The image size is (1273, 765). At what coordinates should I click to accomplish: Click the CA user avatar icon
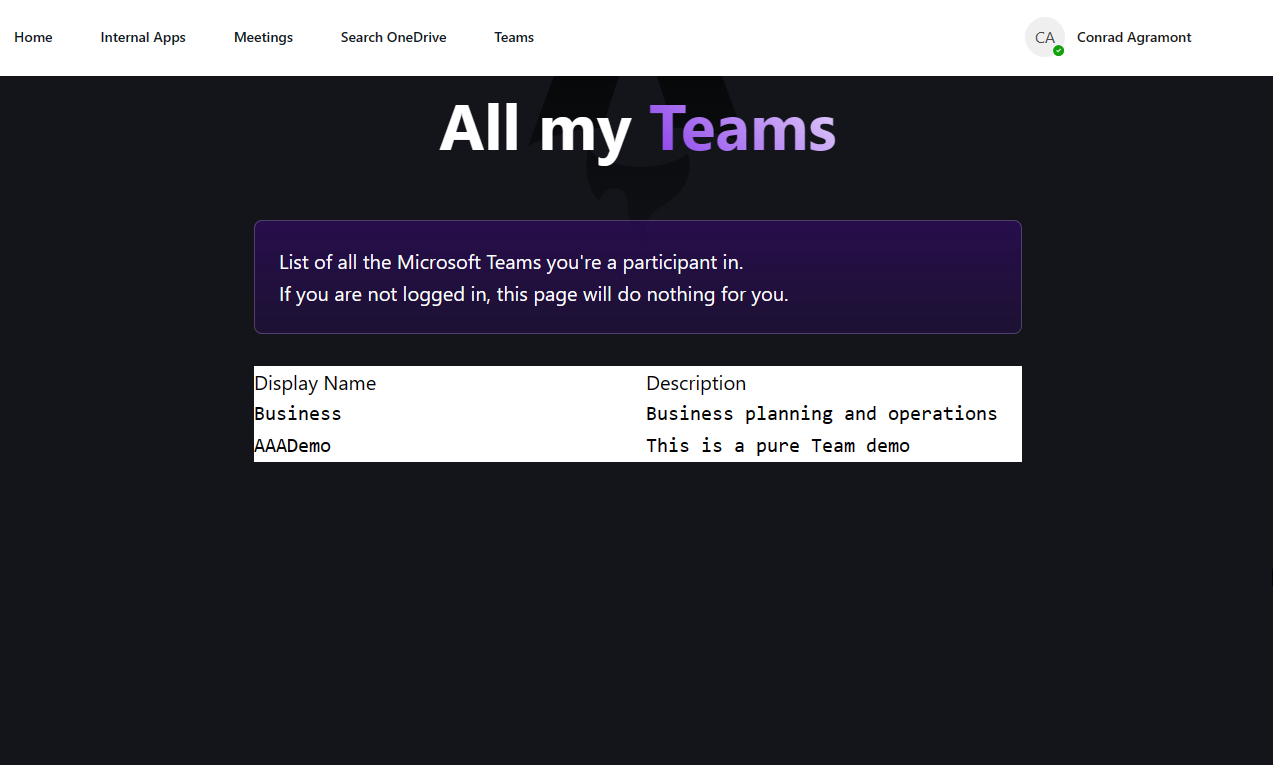point(1045,37)
